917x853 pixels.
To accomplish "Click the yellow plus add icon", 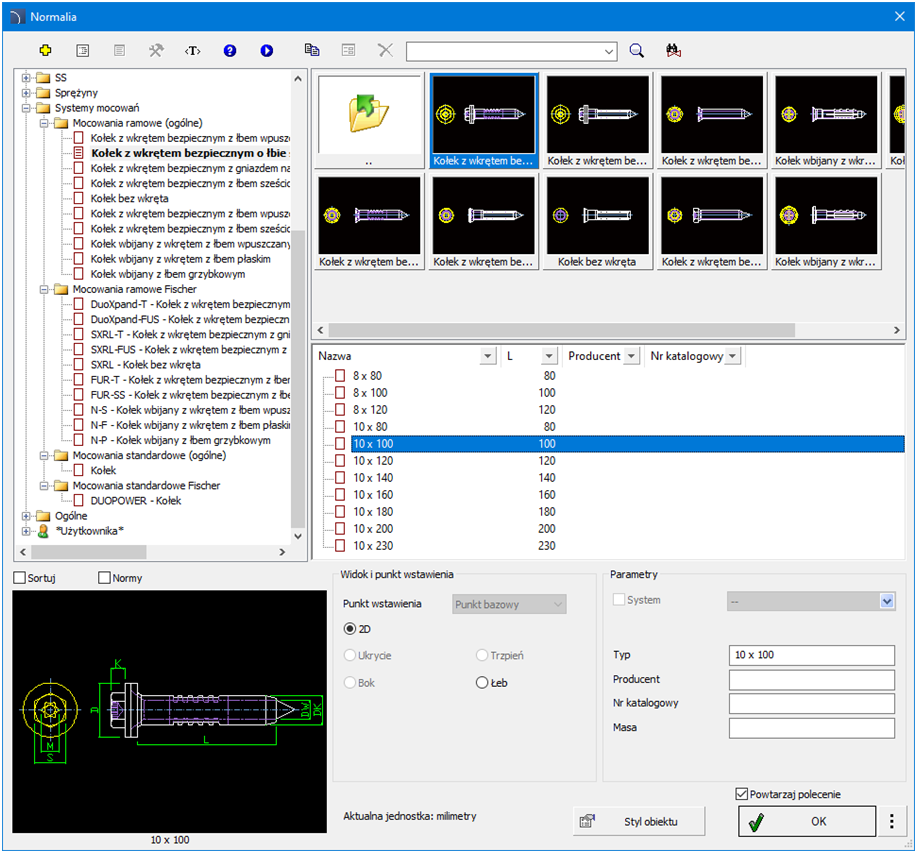I will [45, 50].
